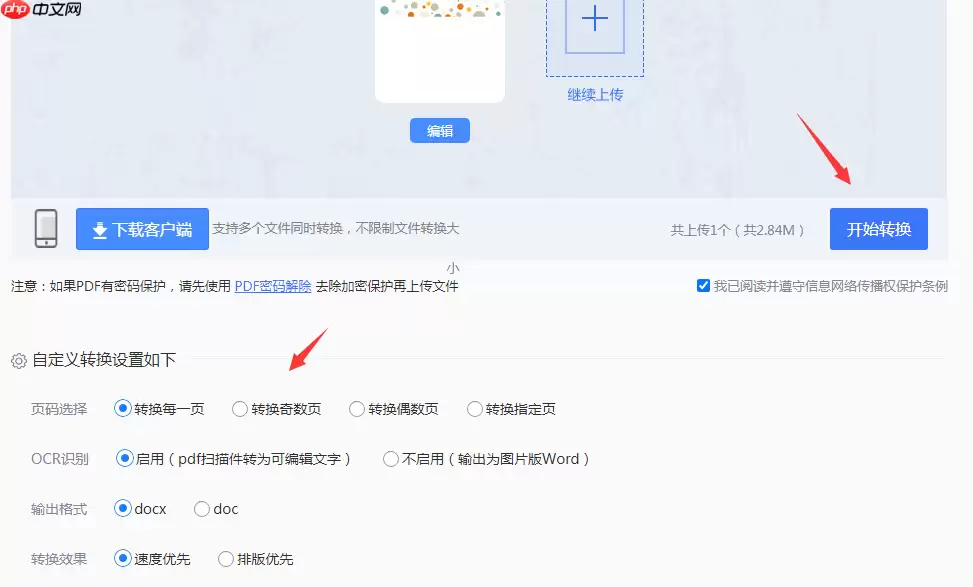973x587 pixels.
Task: Select the 转换偶数页 radio button
Action: click(x=357, y=409)
